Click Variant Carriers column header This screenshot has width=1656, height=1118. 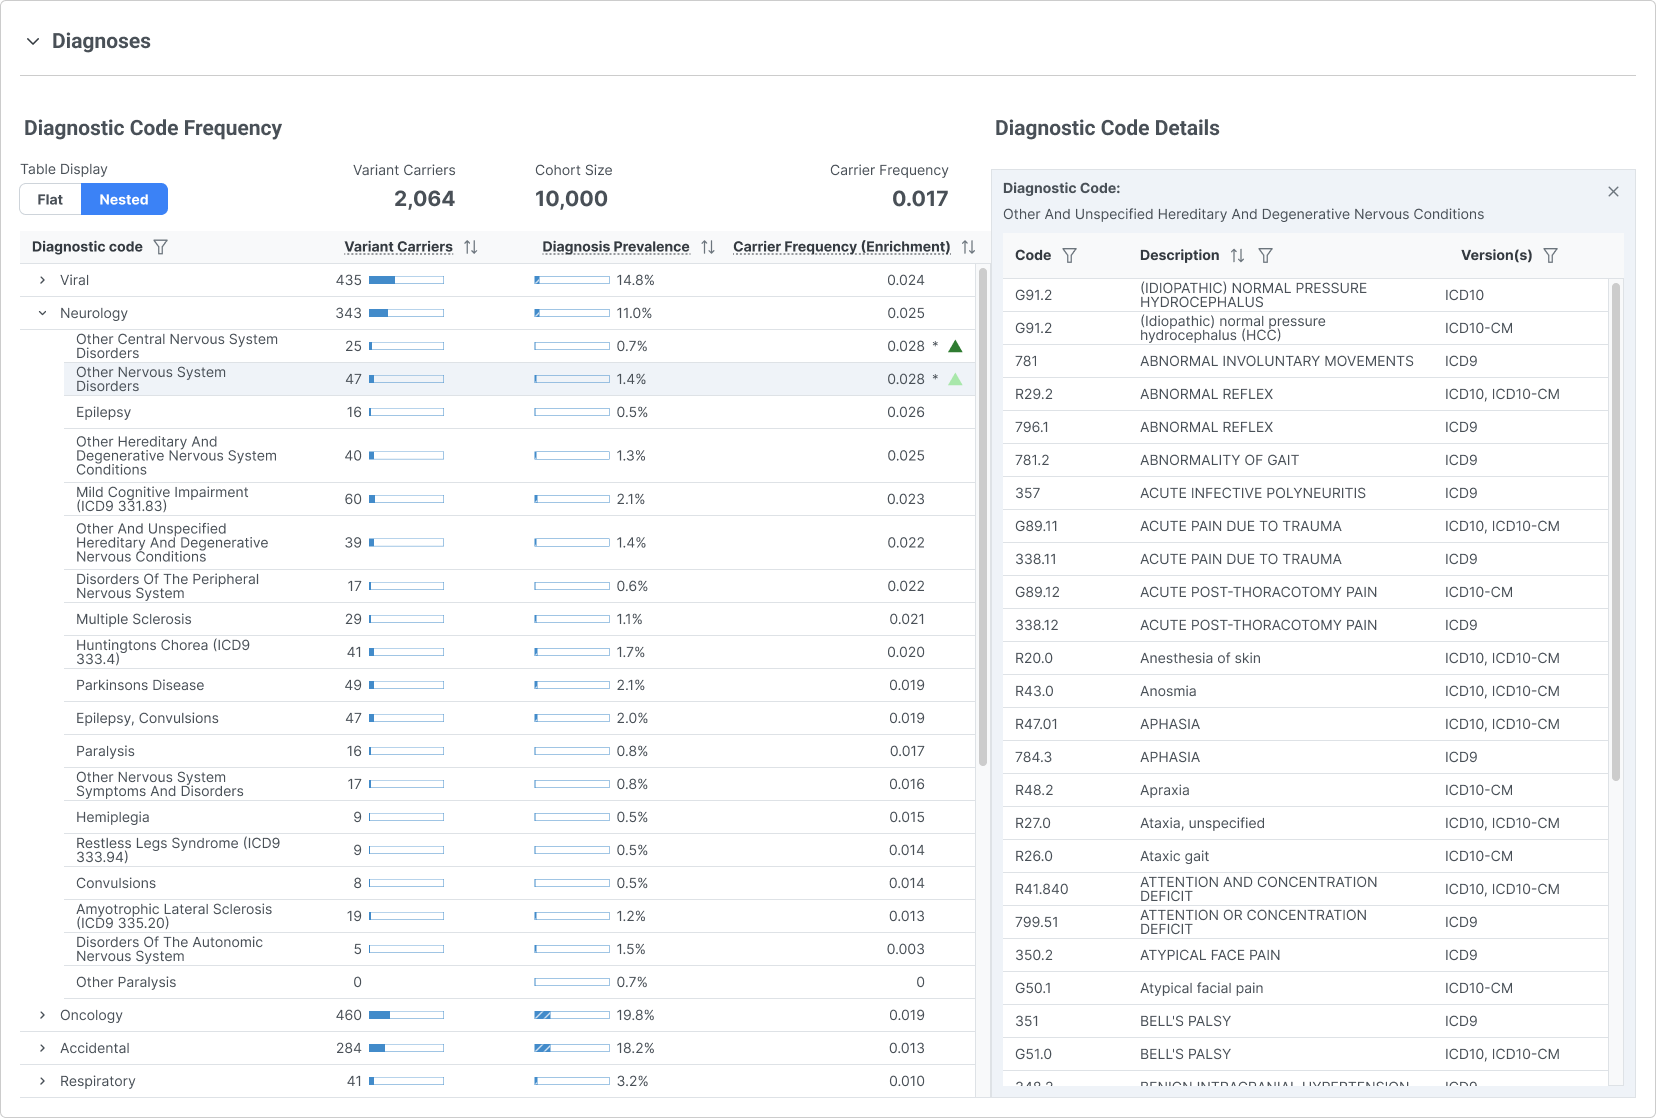coord(398,247)
